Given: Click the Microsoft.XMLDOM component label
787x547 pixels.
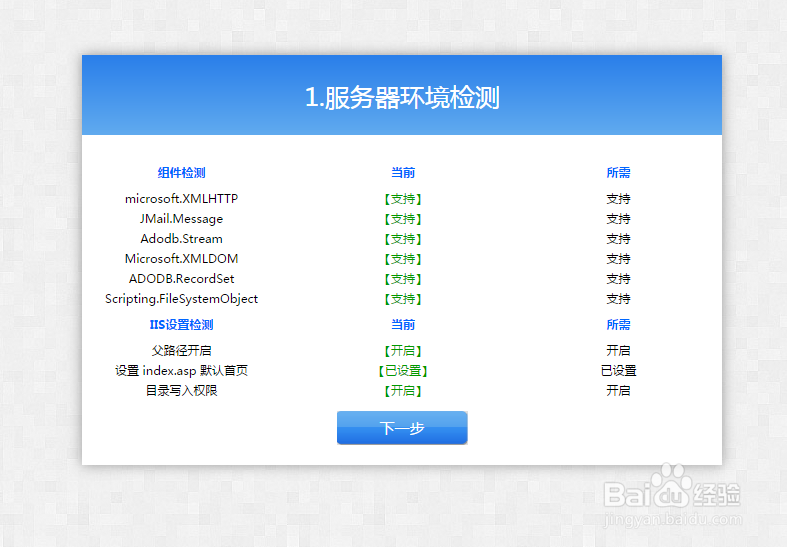Looking at the screenshot, I should 181,259.
